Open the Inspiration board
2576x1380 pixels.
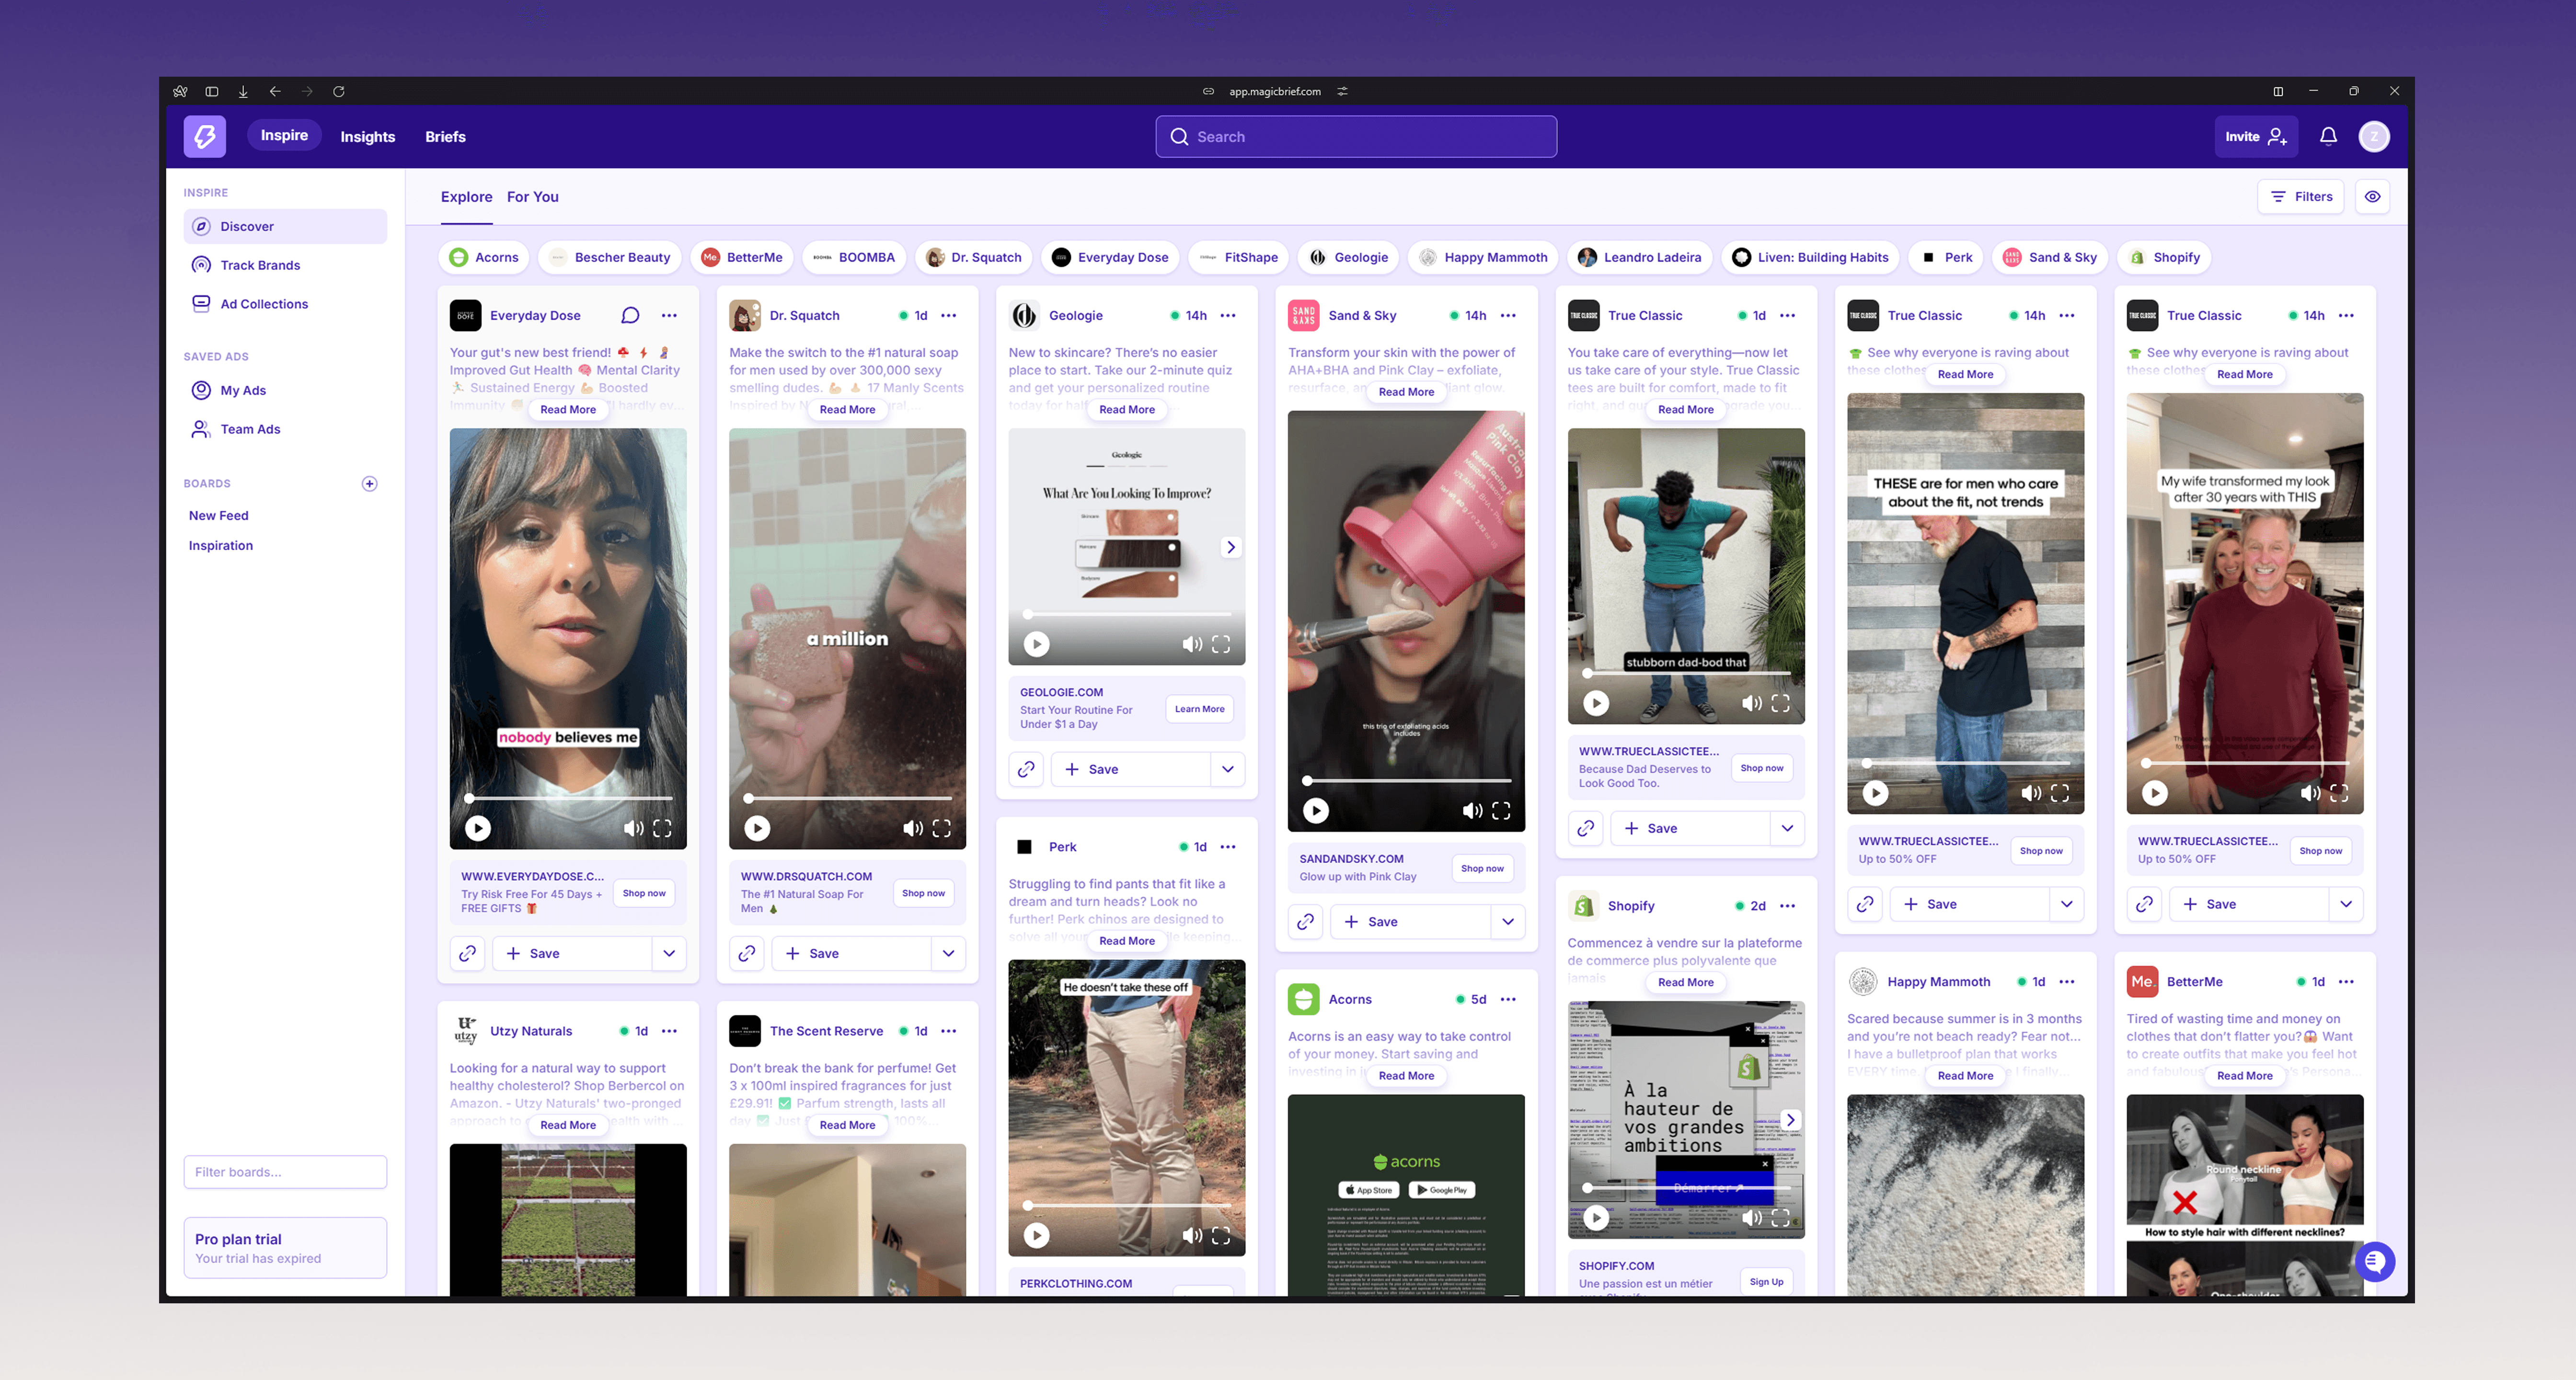[x=221, y=545]
